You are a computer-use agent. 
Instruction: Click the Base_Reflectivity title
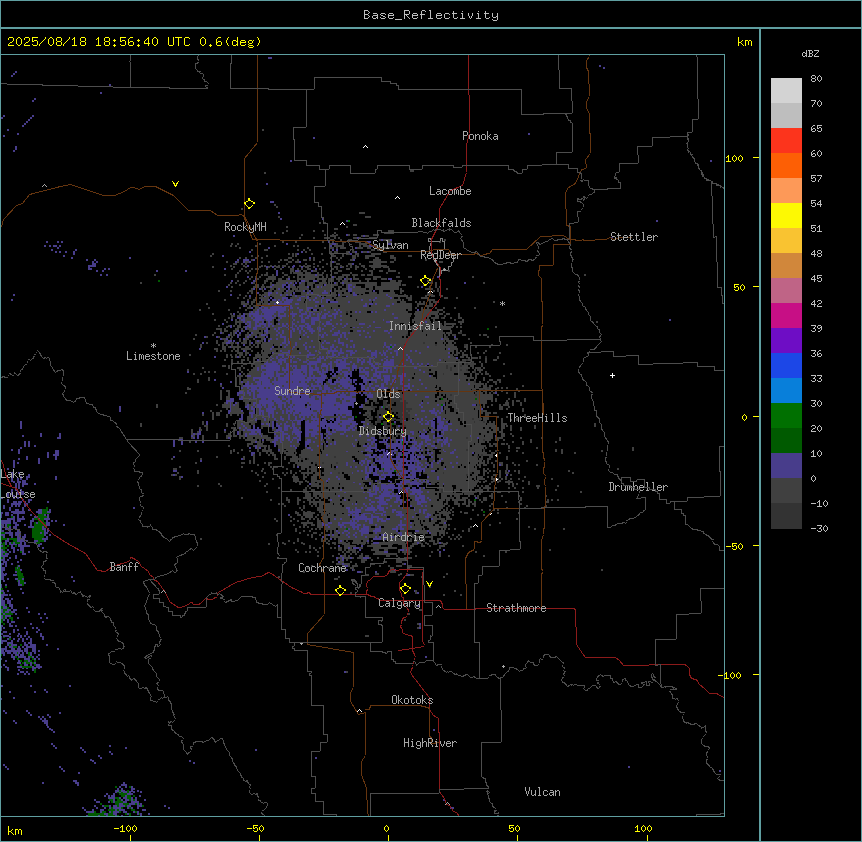pyautogui.click(x=431, y=15)
